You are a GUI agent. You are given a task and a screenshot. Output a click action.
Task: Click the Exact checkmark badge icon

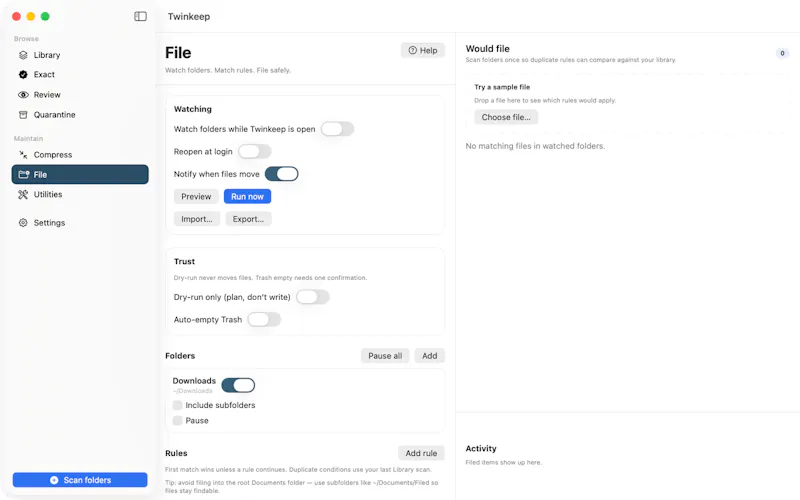[23, 74]
